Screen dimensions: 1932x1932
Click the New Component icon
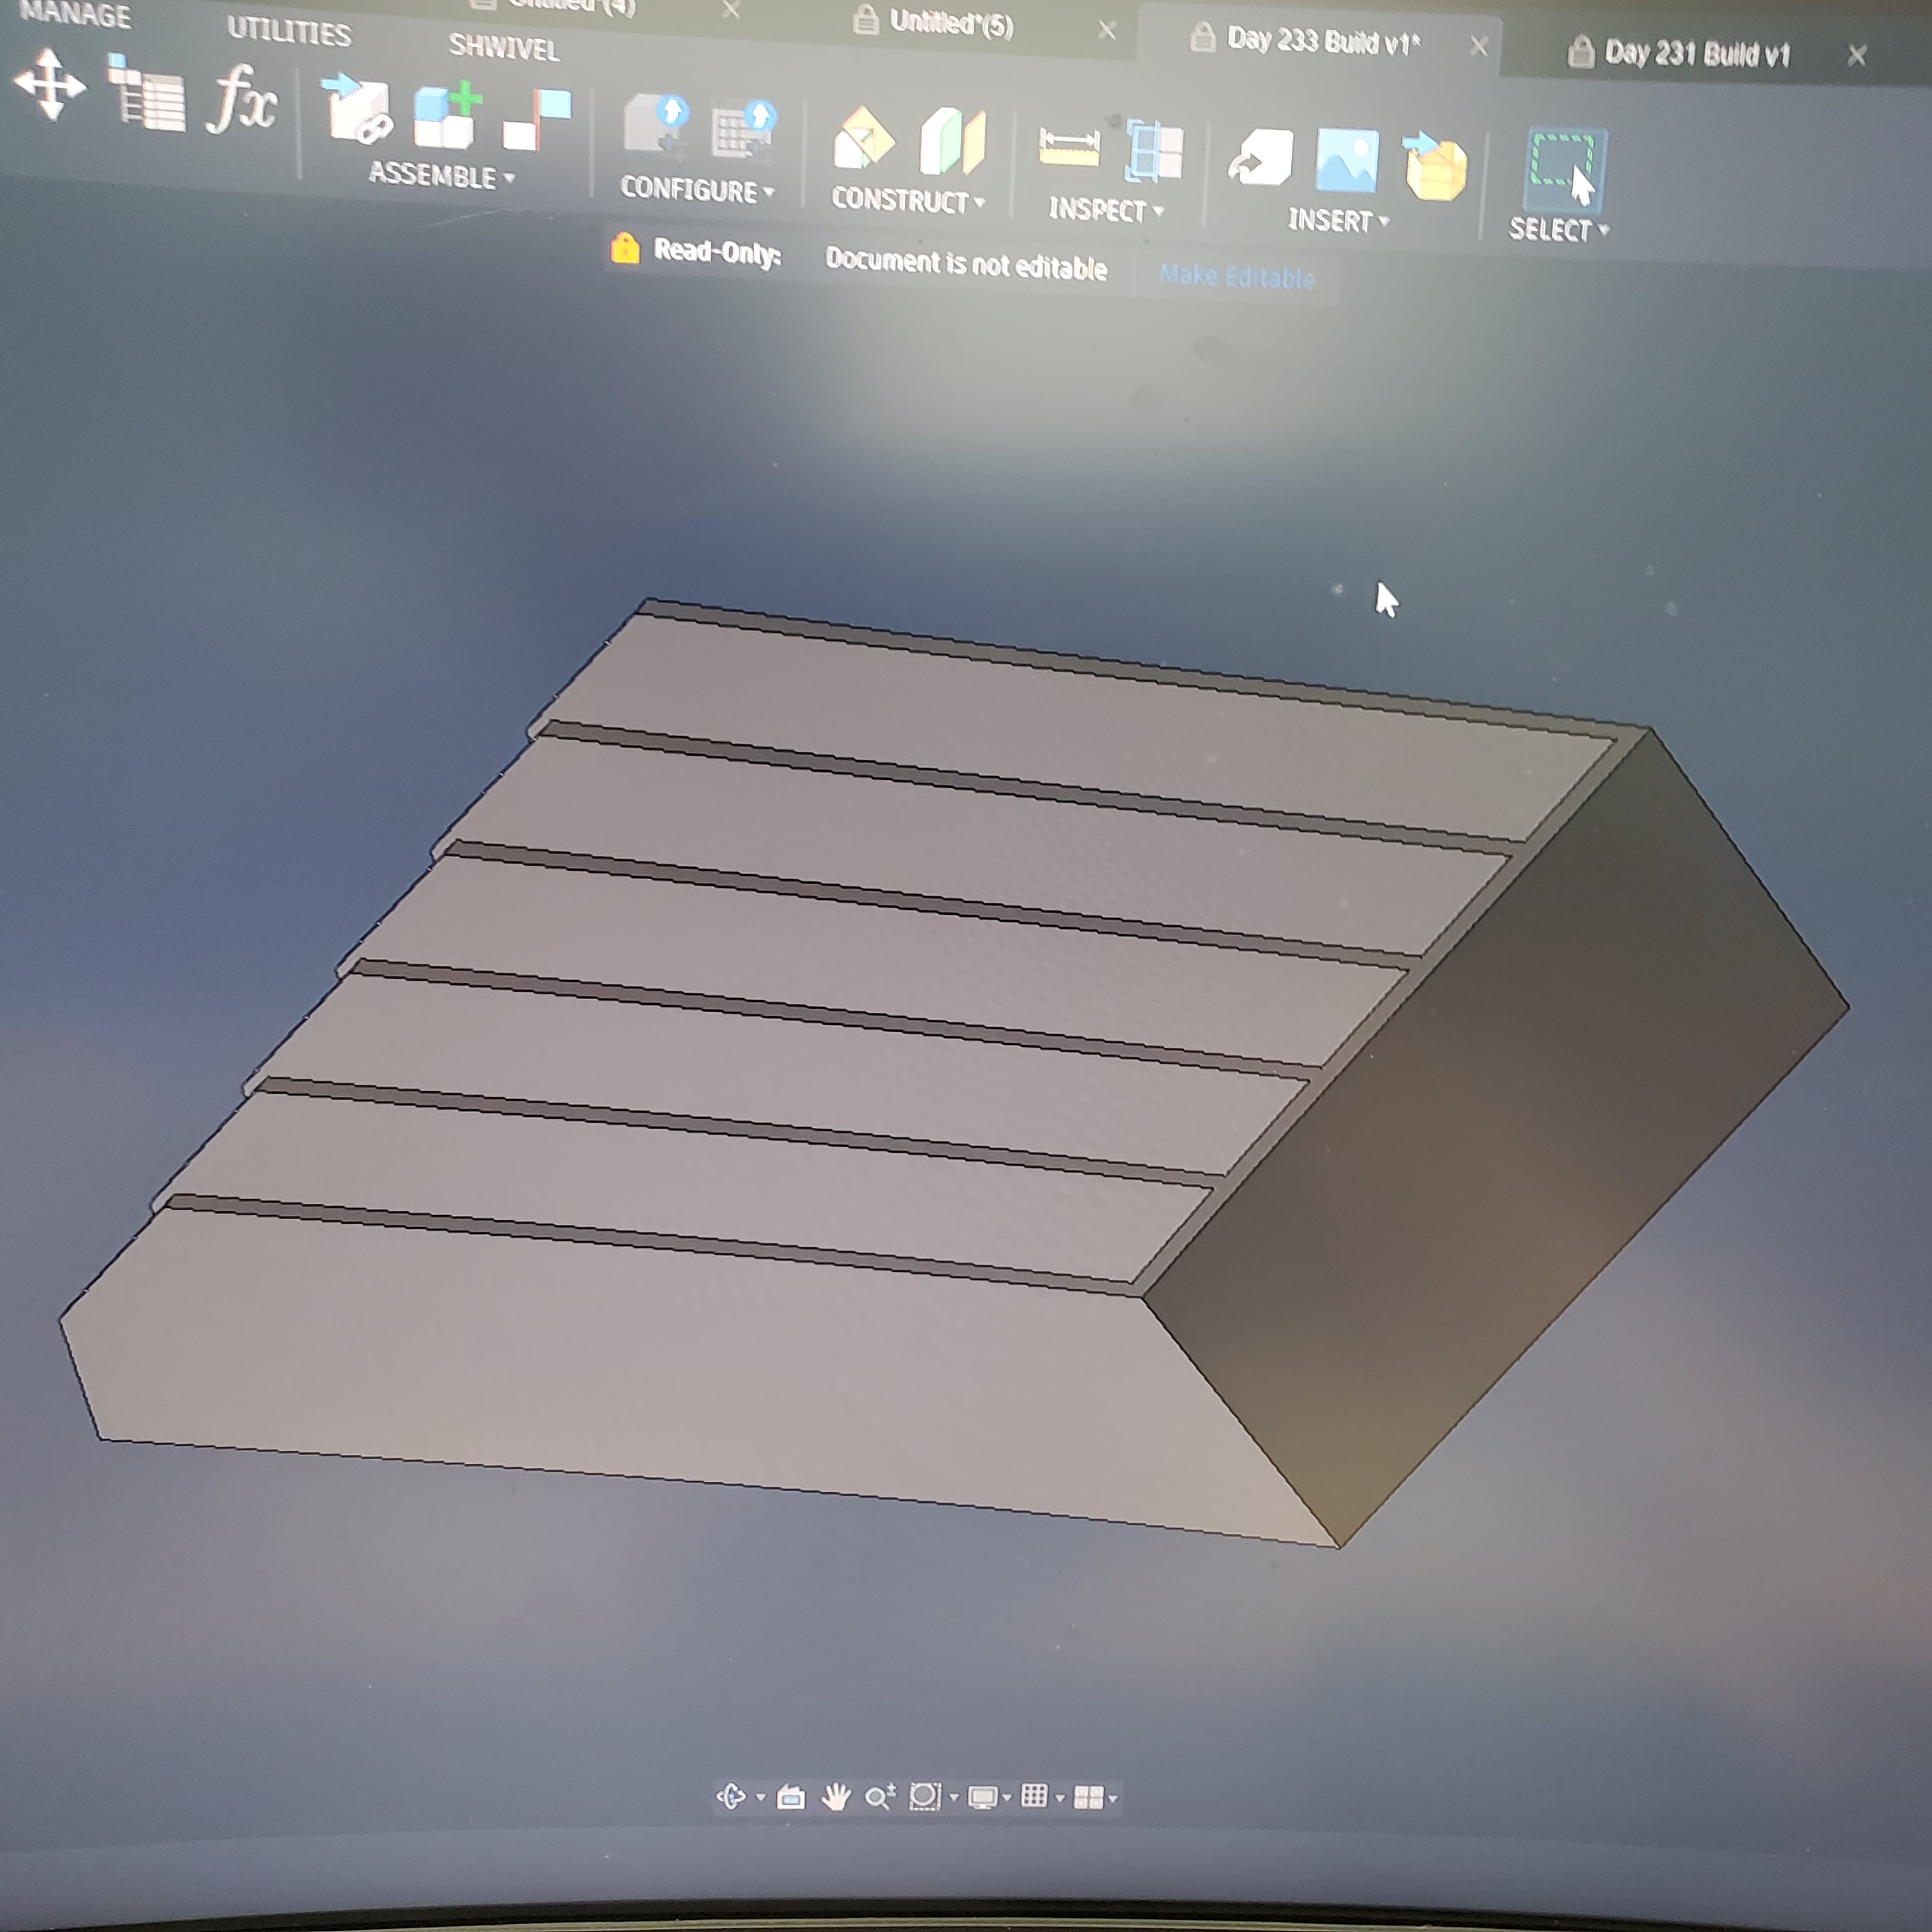(447, 116)
